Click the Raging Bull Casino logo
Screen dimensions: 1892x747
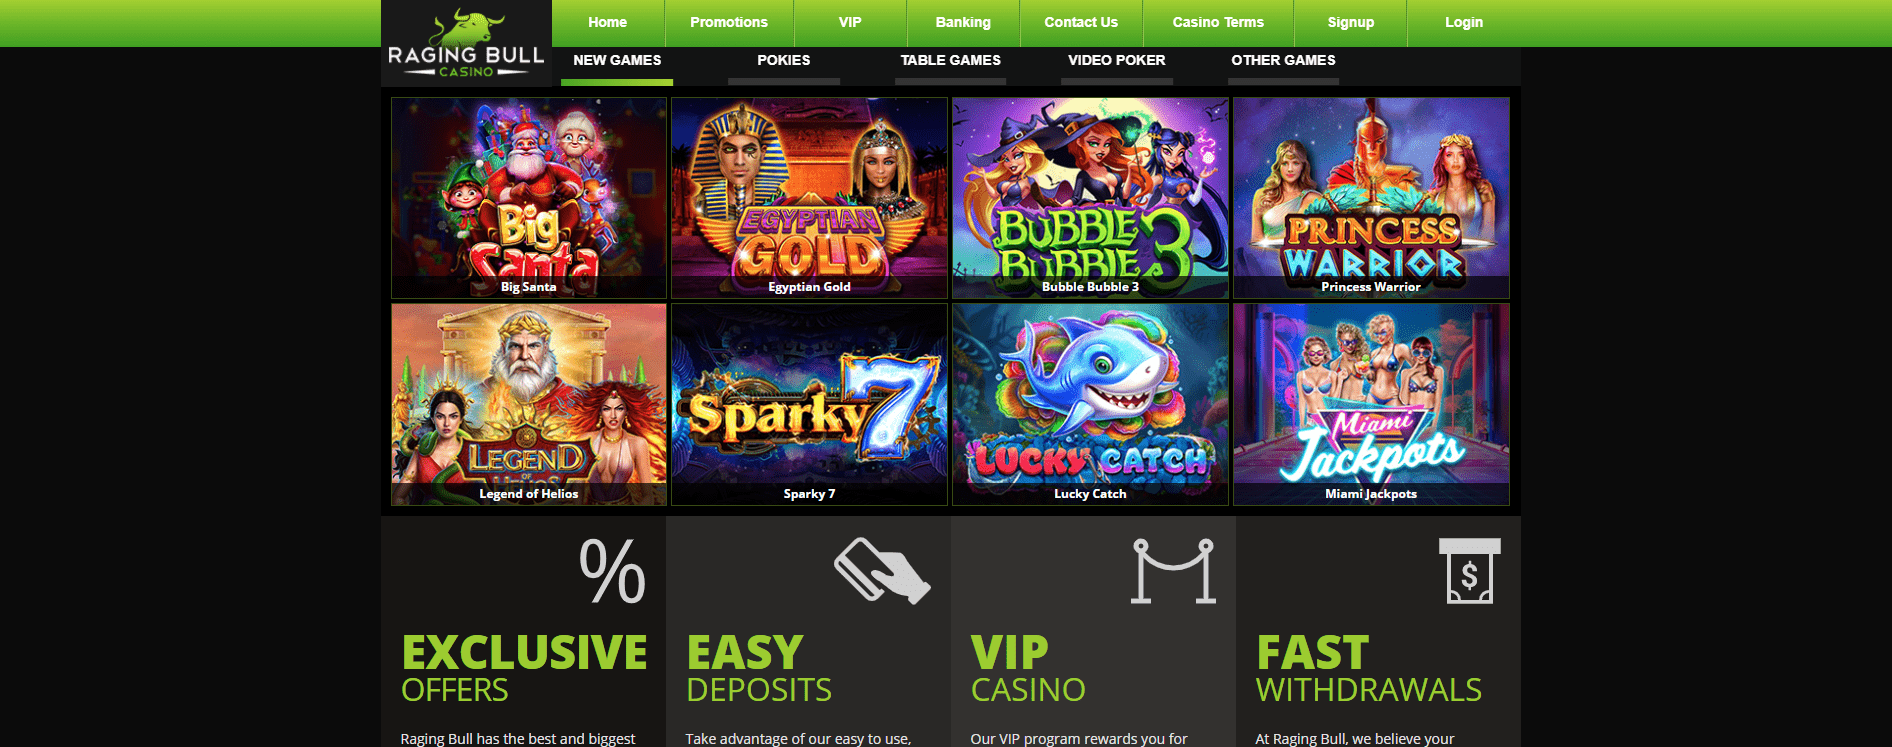coord(466,44)
